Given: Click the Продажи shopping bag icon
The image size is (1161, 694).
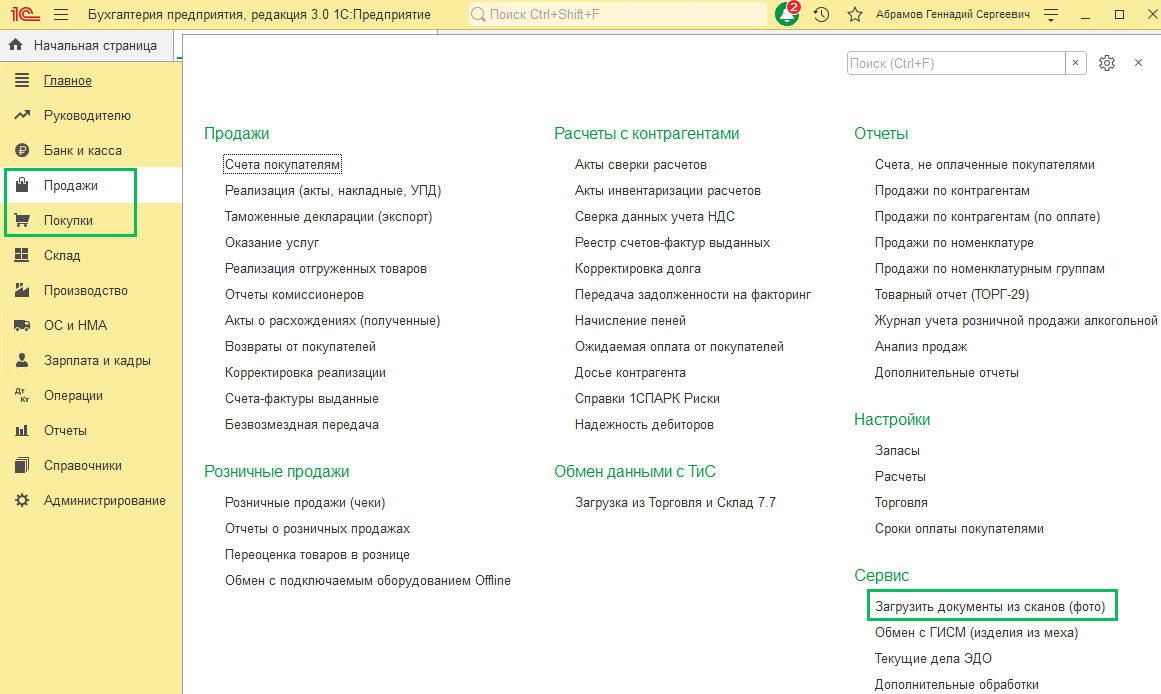Looking at the screenshot, I should coord(22,185).
